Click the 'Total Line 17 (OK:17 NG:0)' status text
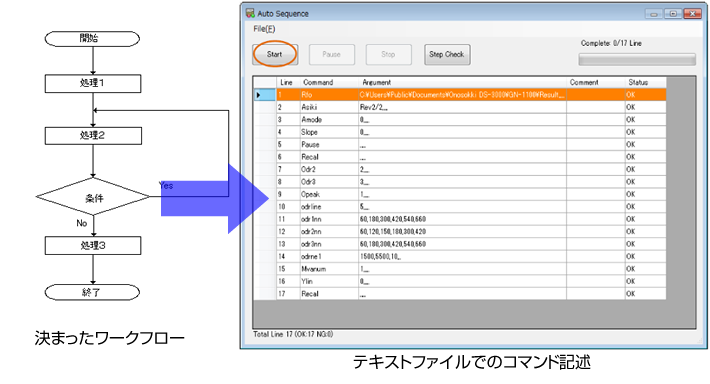The height and width of the screenshot is (384, 710). 293,334
